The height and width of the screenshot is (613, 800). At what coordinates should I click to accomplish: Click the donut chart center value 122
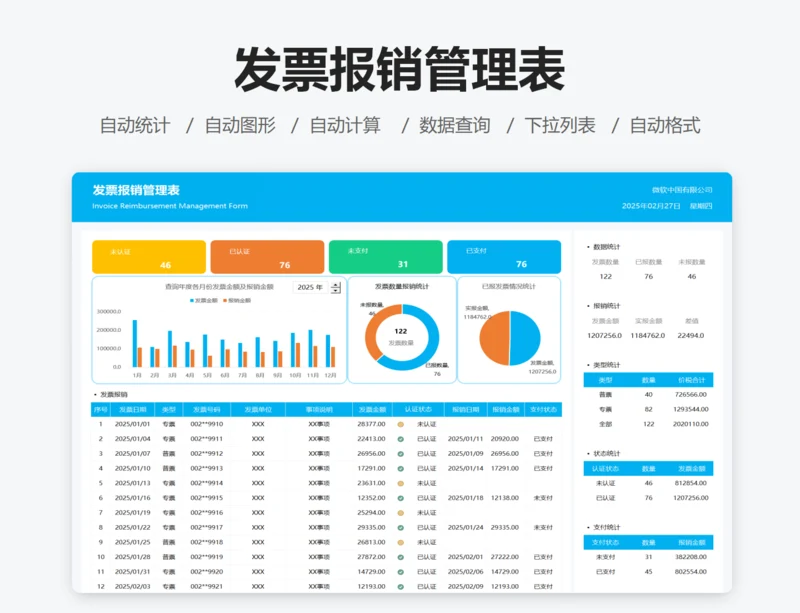401,331
